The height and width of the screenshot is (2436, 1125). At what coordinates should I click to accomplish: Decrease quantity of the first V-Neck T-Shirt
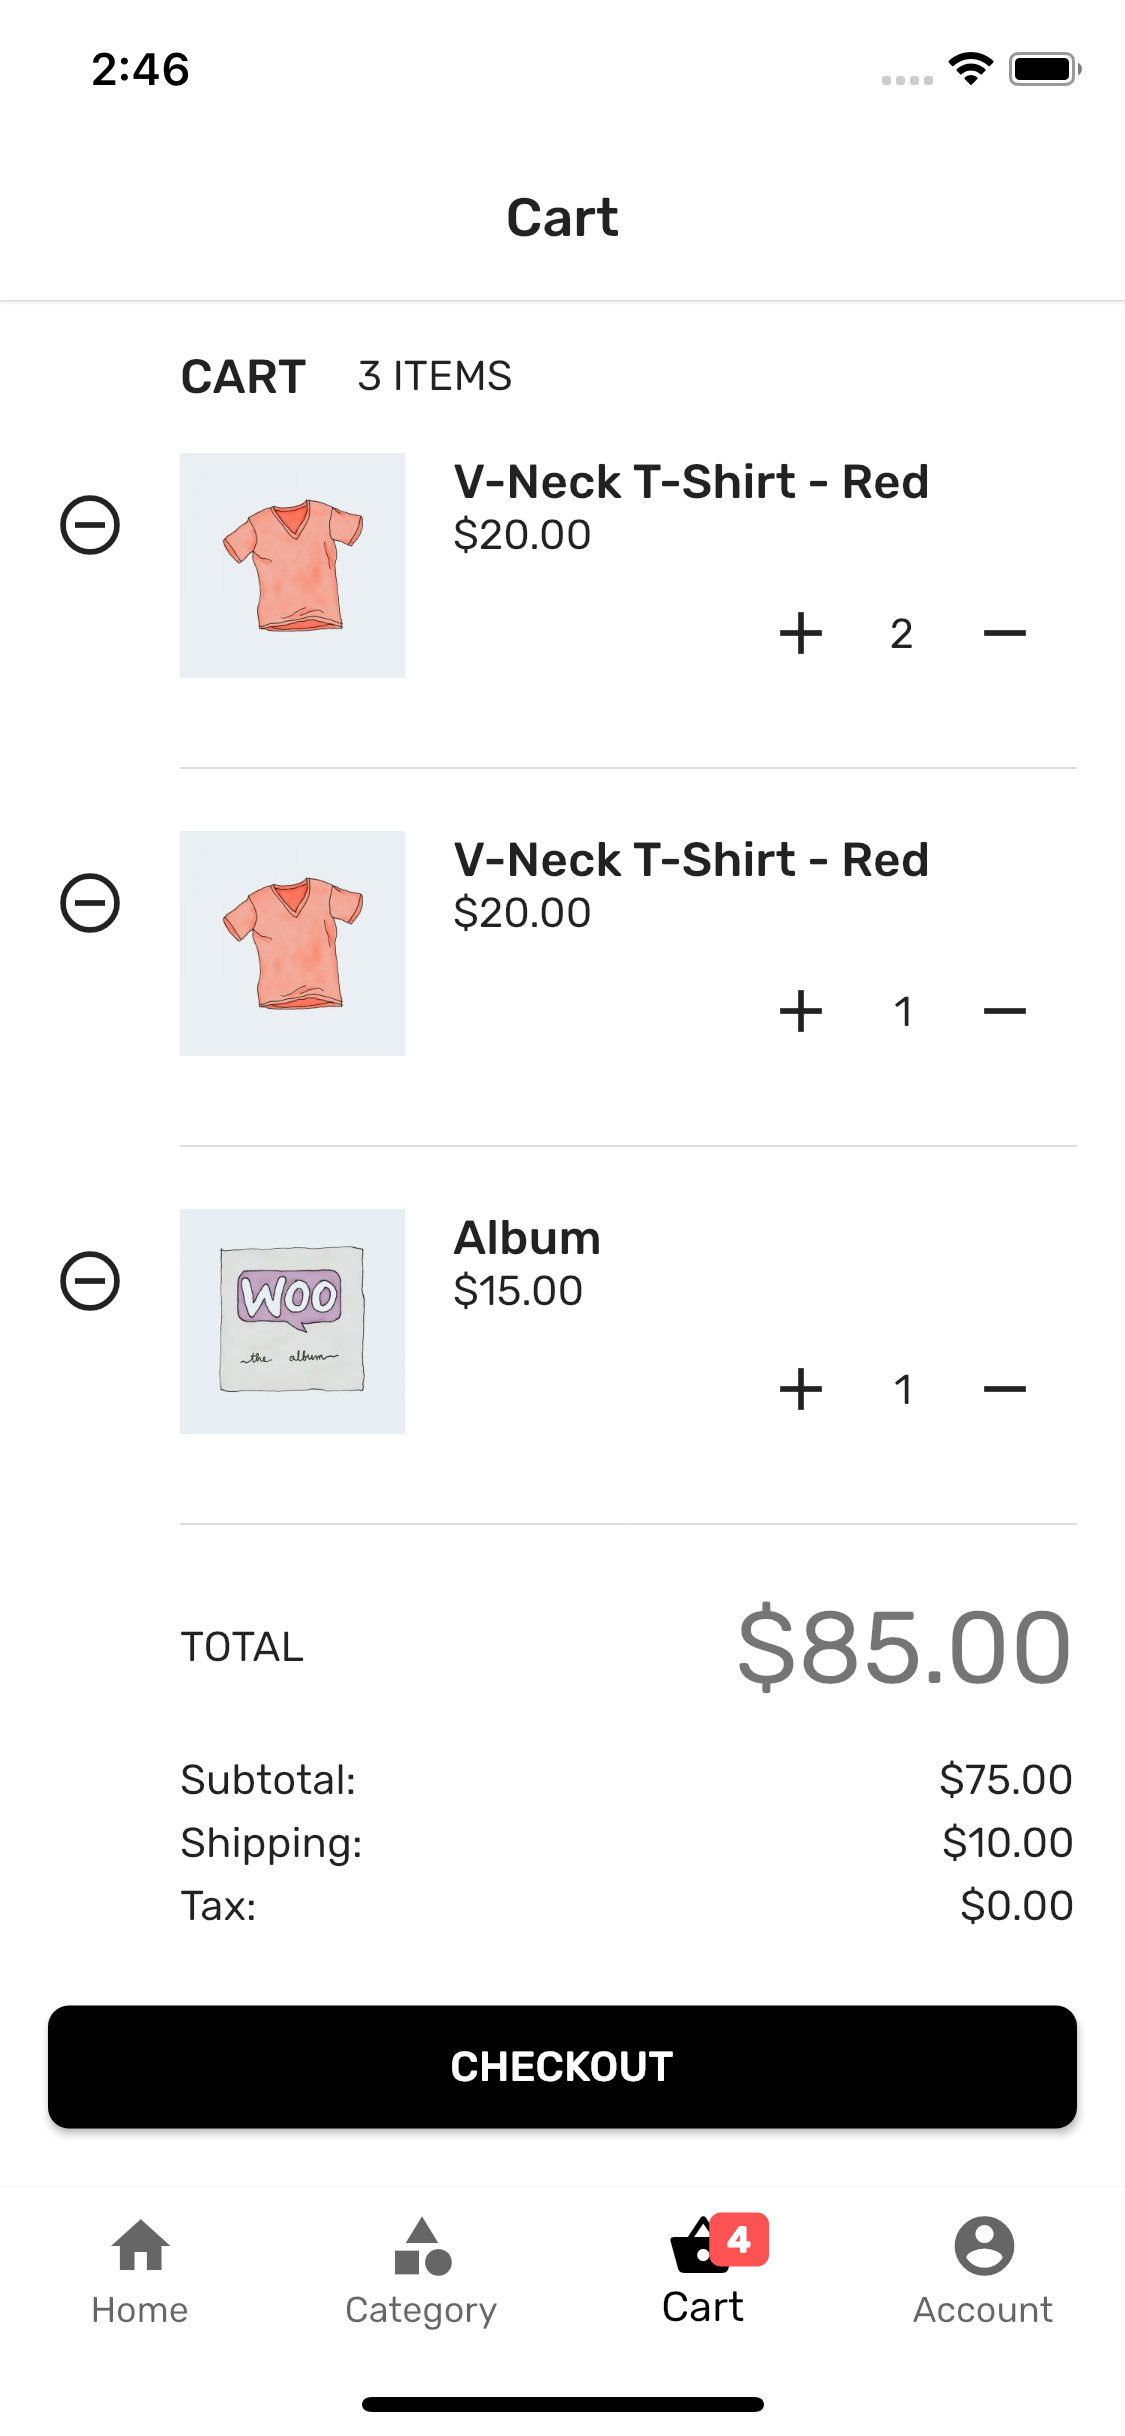1004,633
